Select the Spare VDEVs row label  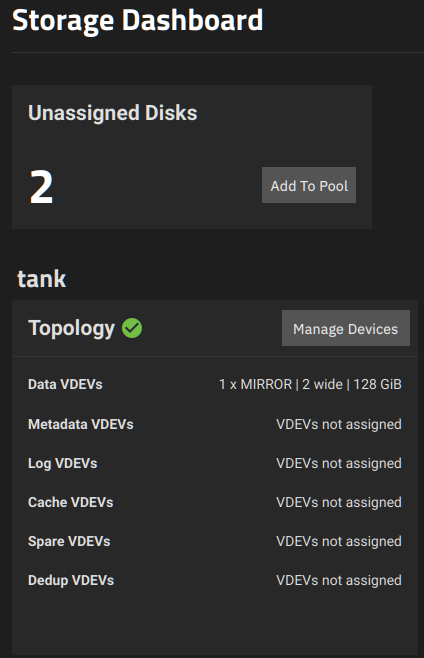point(69,541)
